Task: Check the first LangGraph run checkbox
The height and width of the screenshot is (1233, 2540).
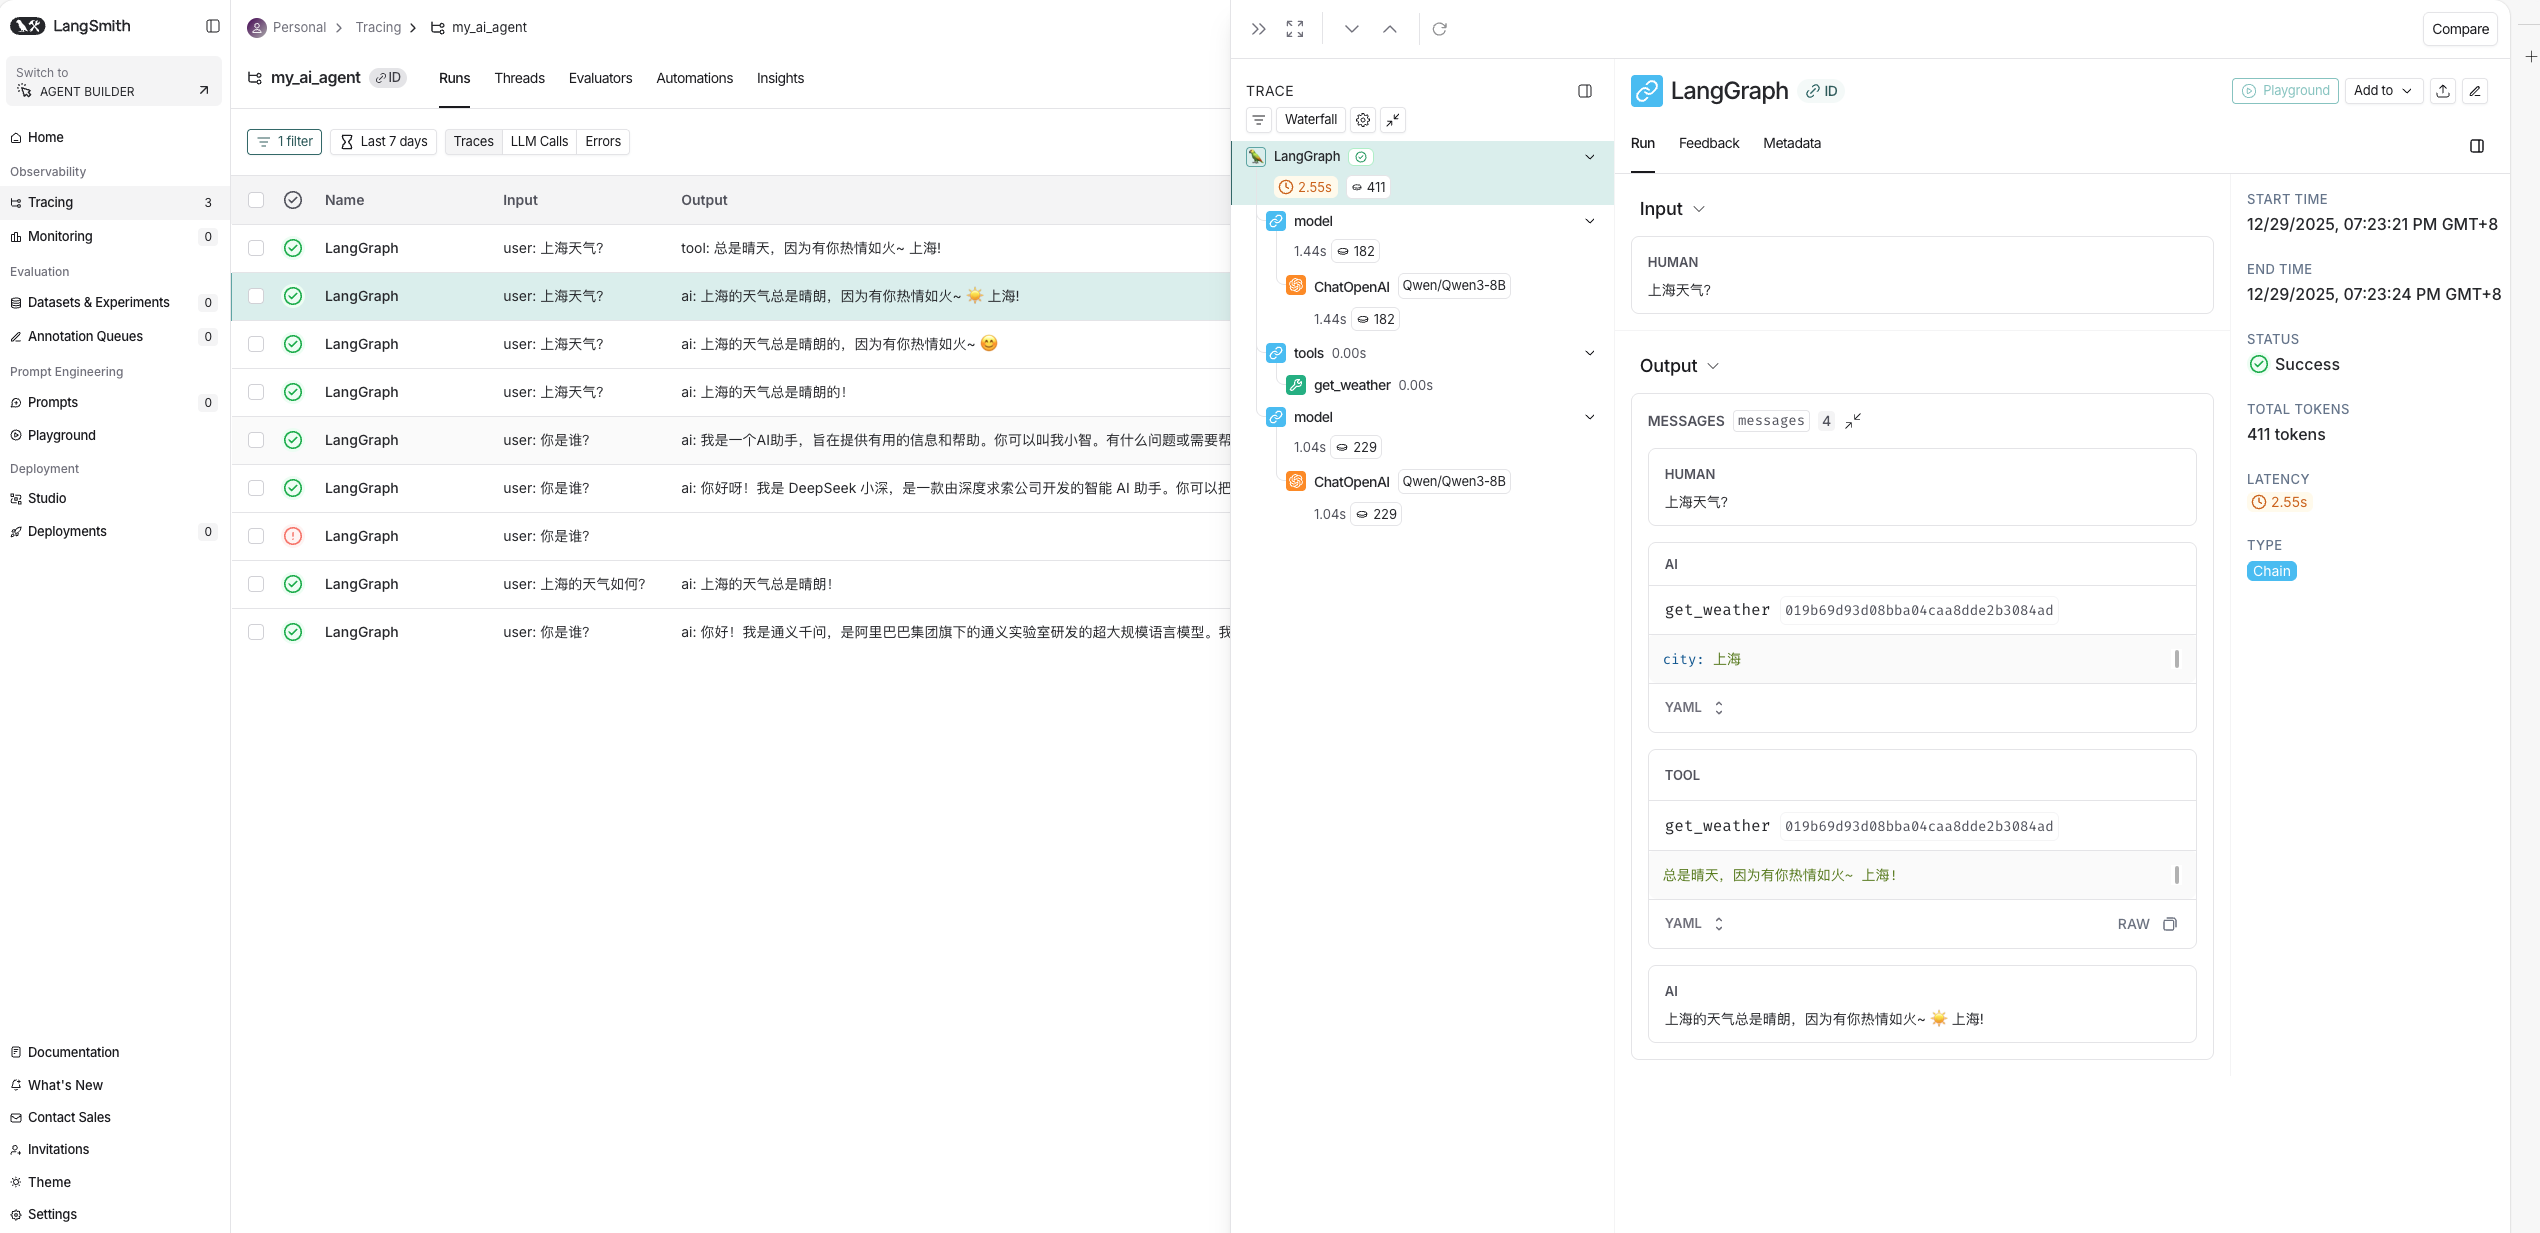Action: click(256, 248)
